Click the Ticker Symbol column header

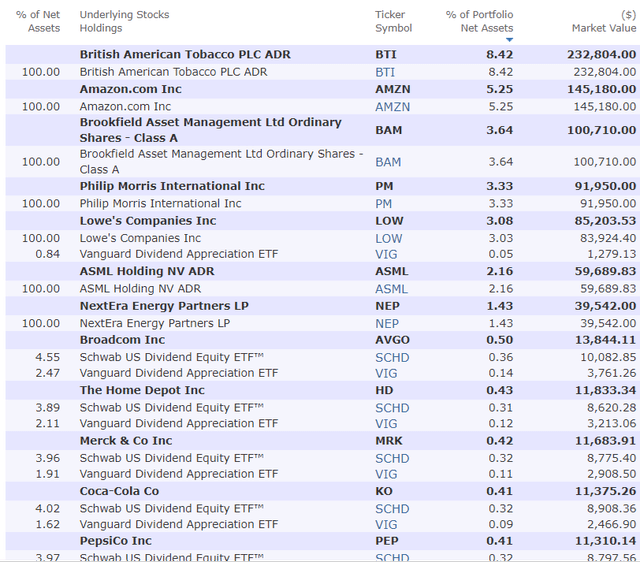pyautogui.click(x=393, y=21)
